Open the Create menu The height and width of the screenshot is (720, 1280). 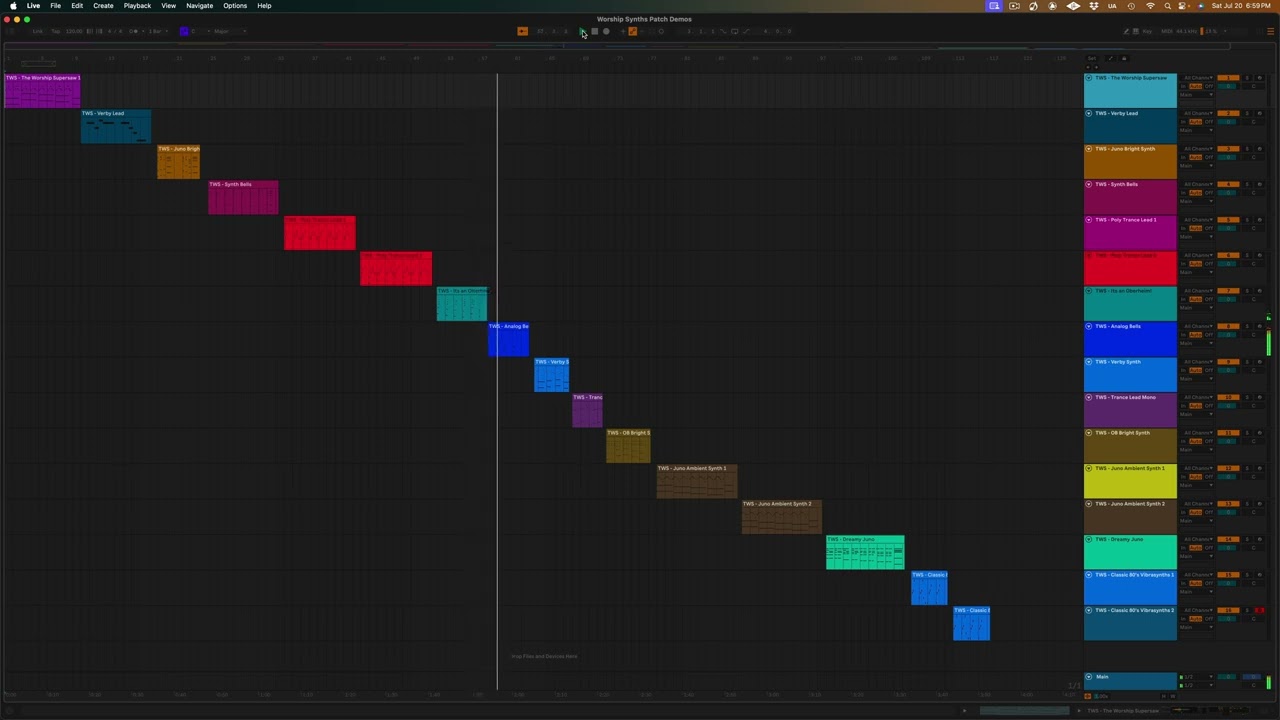pos(103,6)
